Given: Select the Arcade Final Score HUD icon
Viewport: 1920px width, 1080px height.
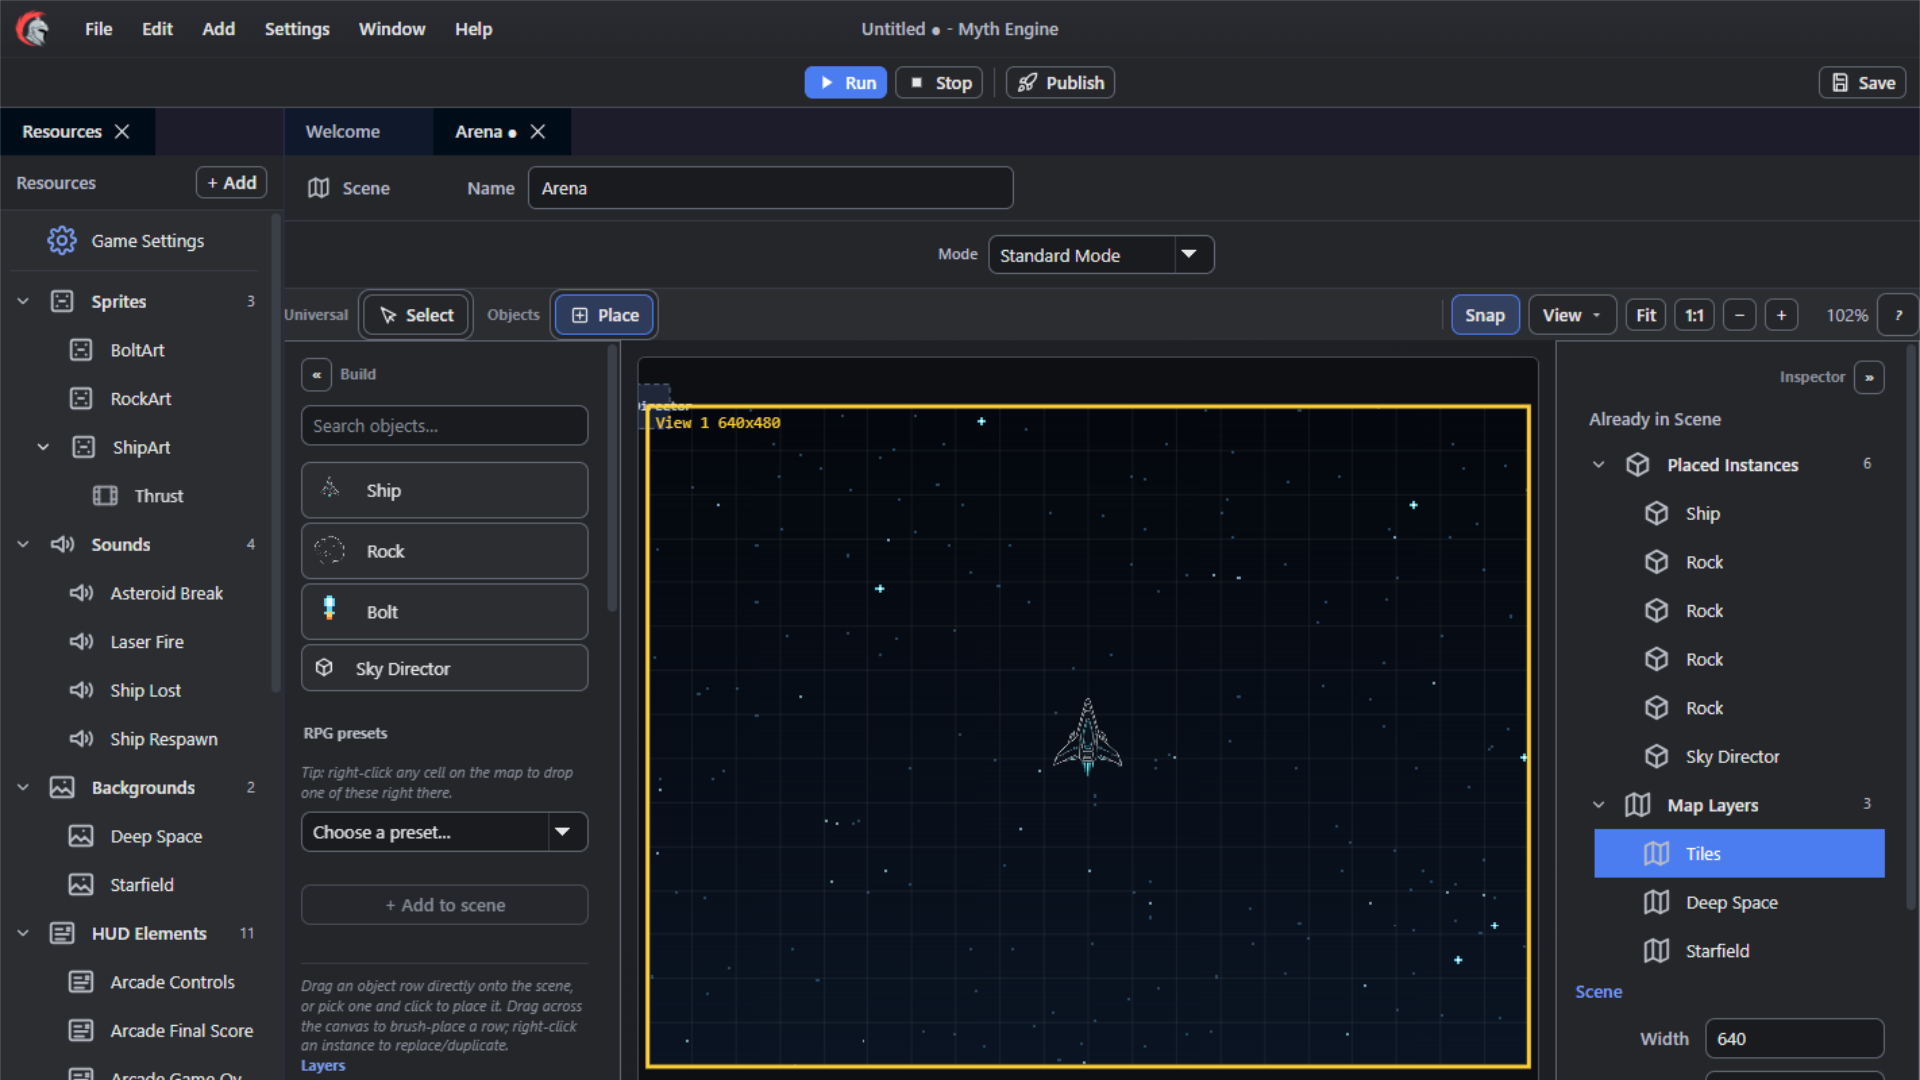Looking at the screenshot, I should pyautogui.click(x=81, y=1031).
